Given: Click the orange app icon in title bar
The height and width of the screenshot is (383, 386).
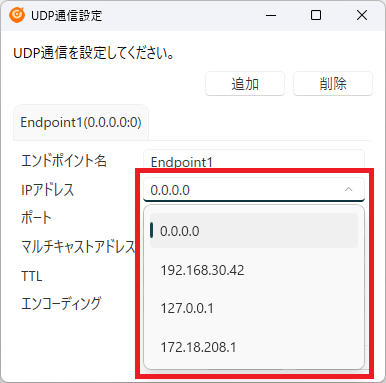Looking at the screenshot, I should (17, 15).
